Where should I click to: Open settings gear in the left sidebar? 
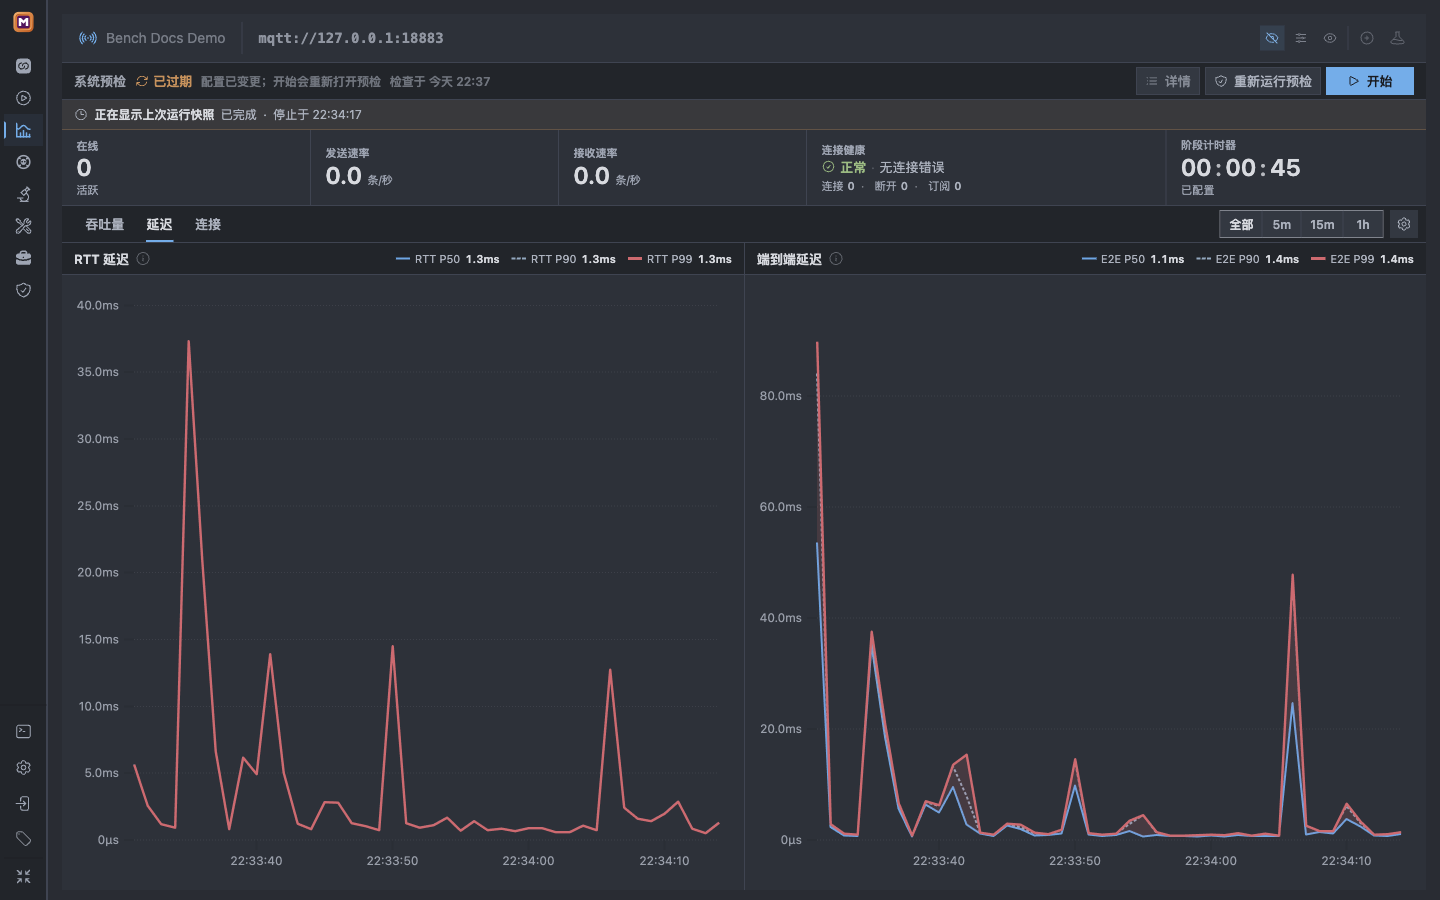click(23, 768)
